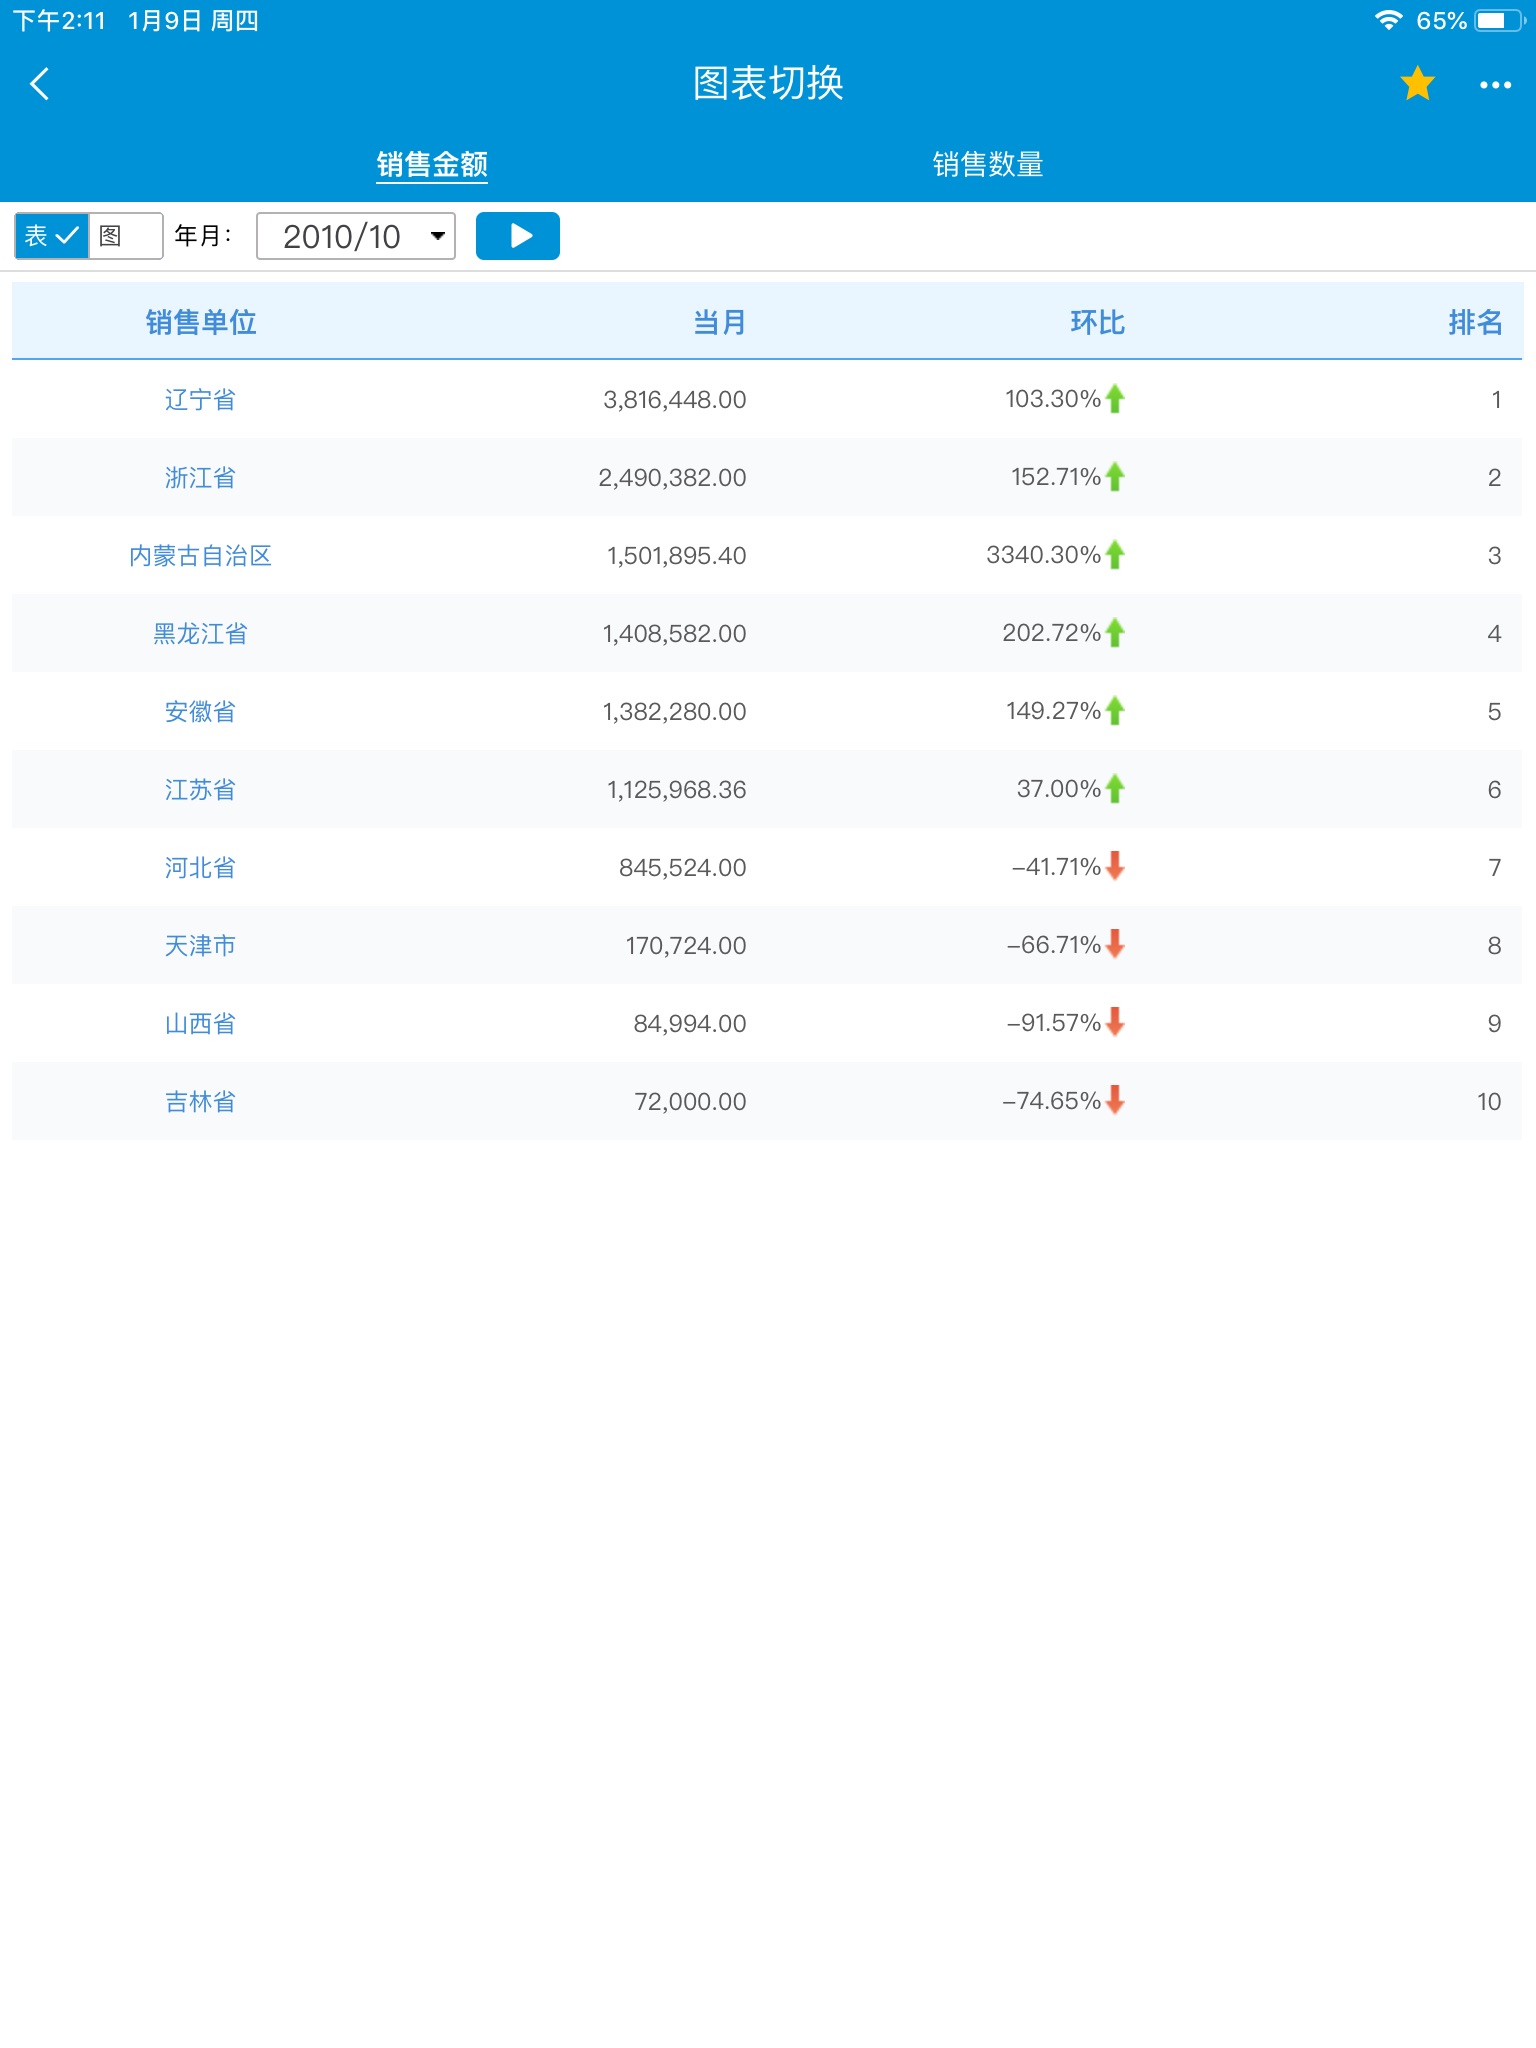This screenshot has width=1536, height=2048.
Task: Tap the battery status icon
Action: [1500, 20]
